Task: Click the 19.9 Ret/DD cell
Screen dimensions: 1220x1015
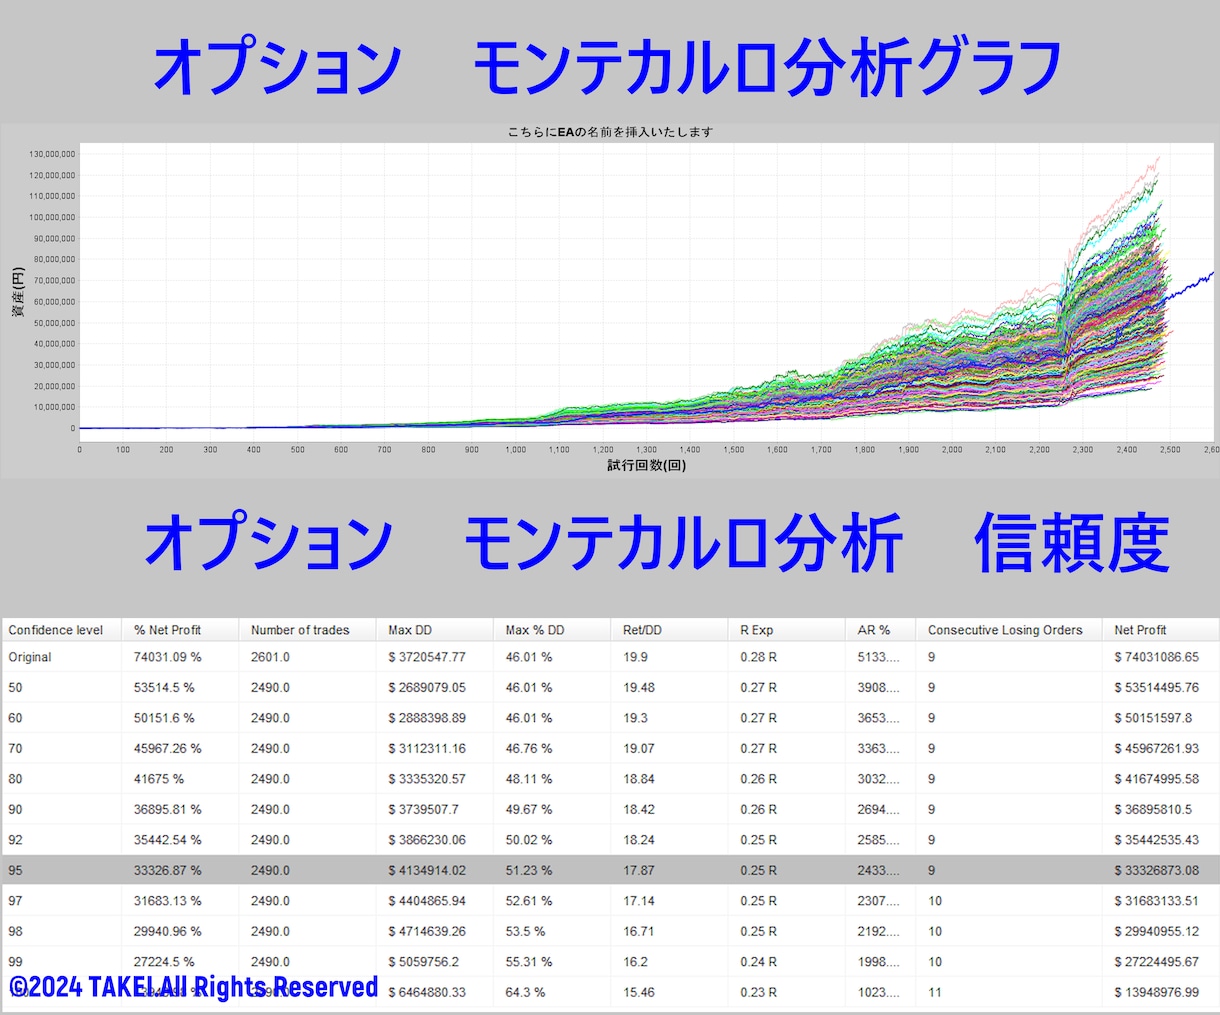Action: pos(635,657)
